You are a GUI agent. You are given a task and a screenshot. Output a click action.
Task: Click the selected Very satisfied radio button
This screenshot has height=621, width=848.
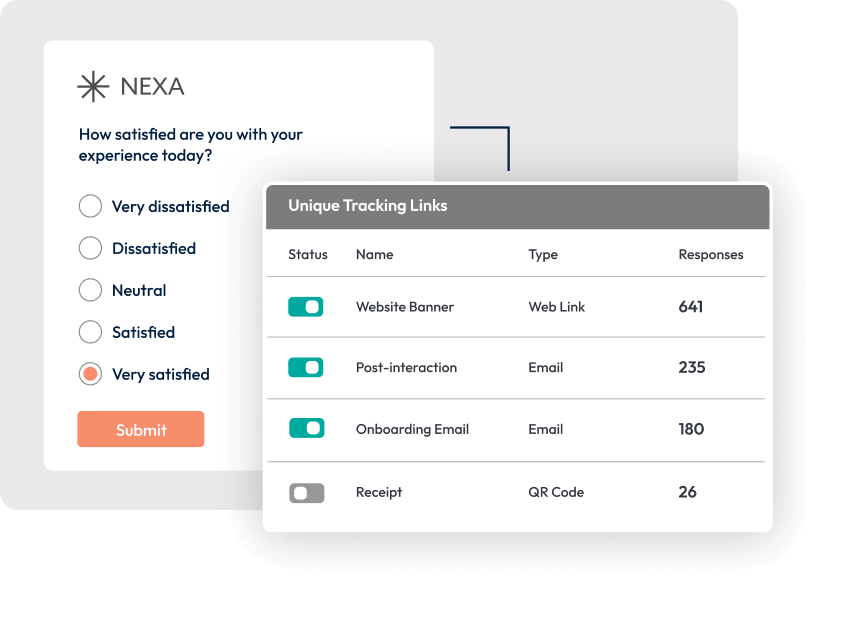90,374
